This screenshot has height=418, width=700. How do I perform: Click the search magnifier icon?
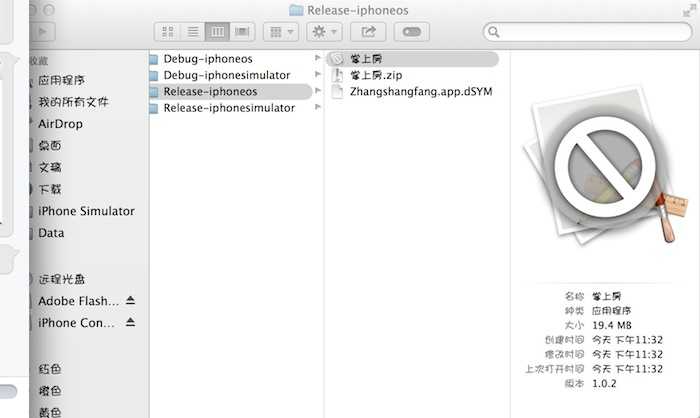[x=493, y=32]
